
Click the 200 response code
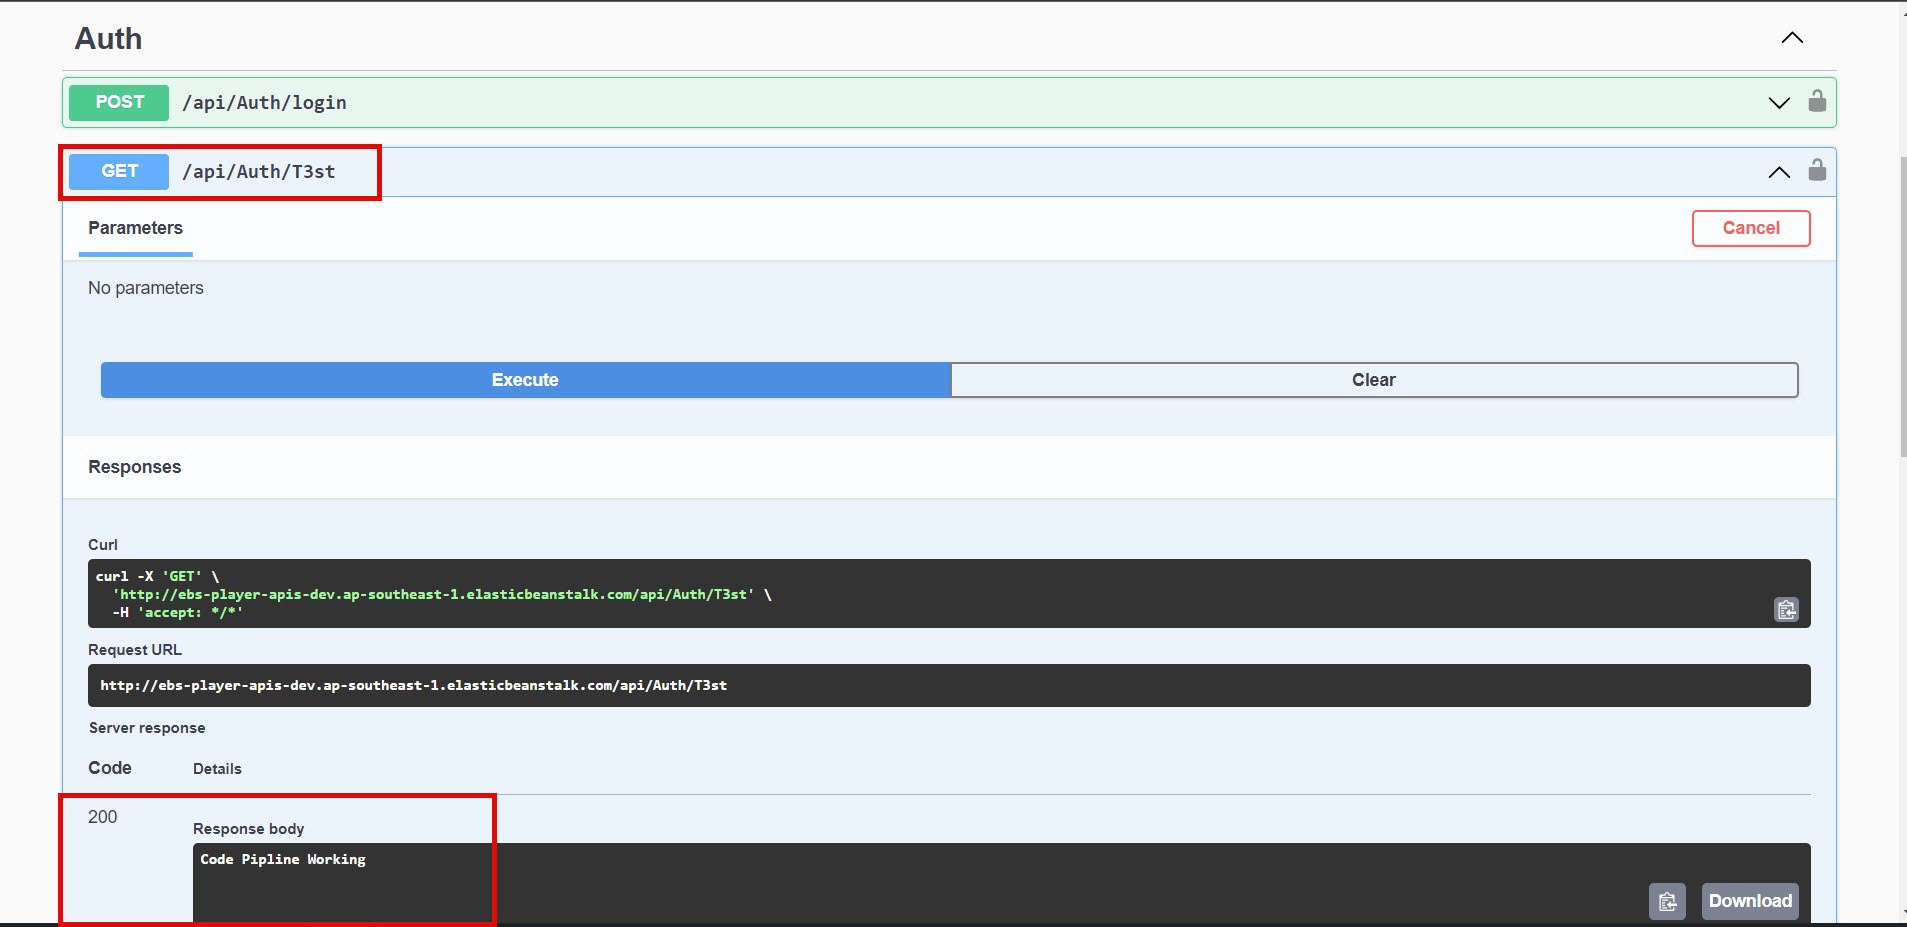102,817
